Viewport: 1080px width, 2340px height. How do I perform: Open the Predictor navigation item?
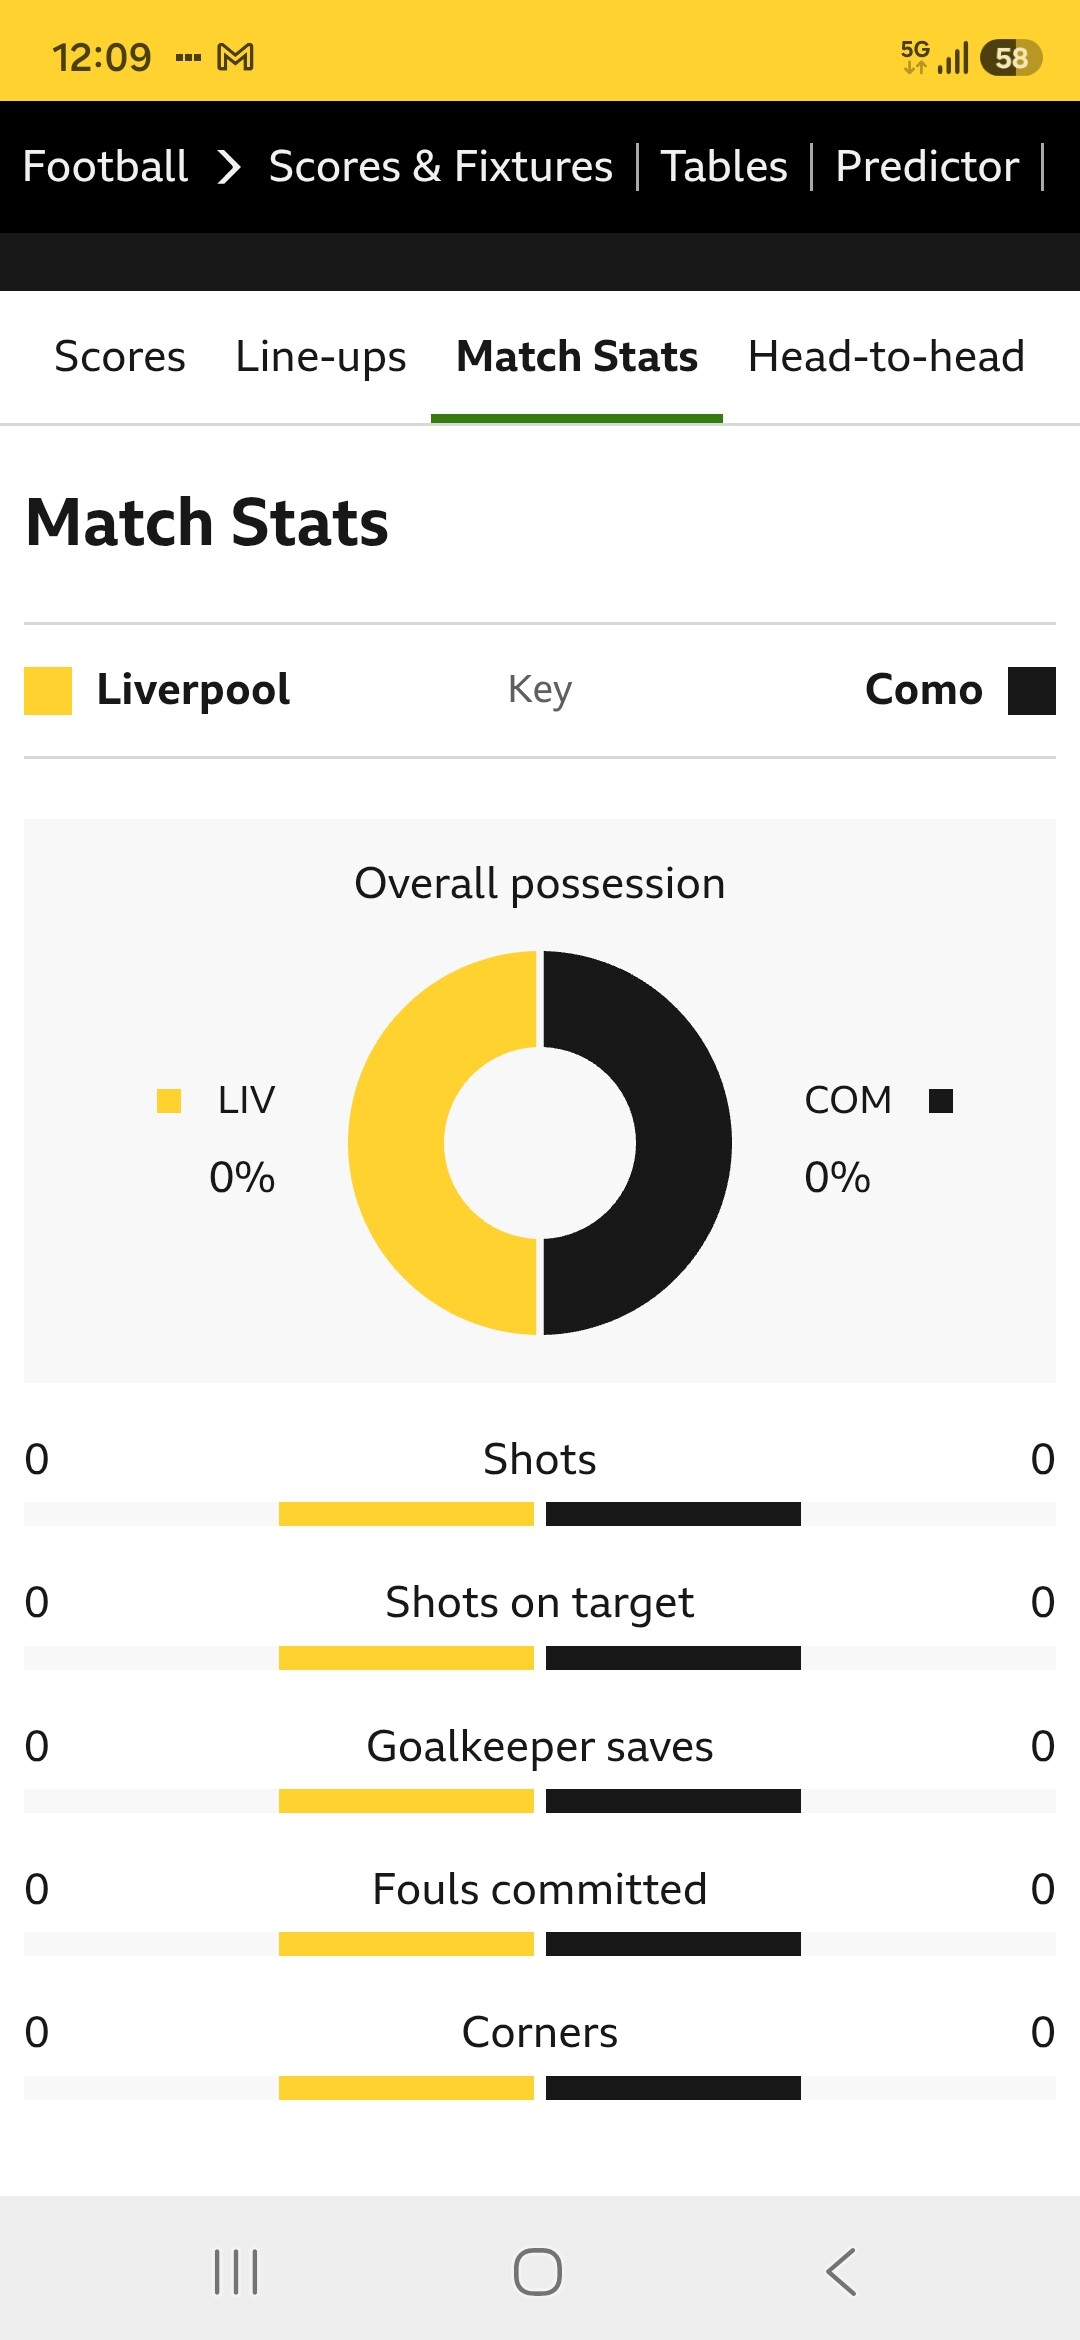pyautogui.click(x=927, y=166)
